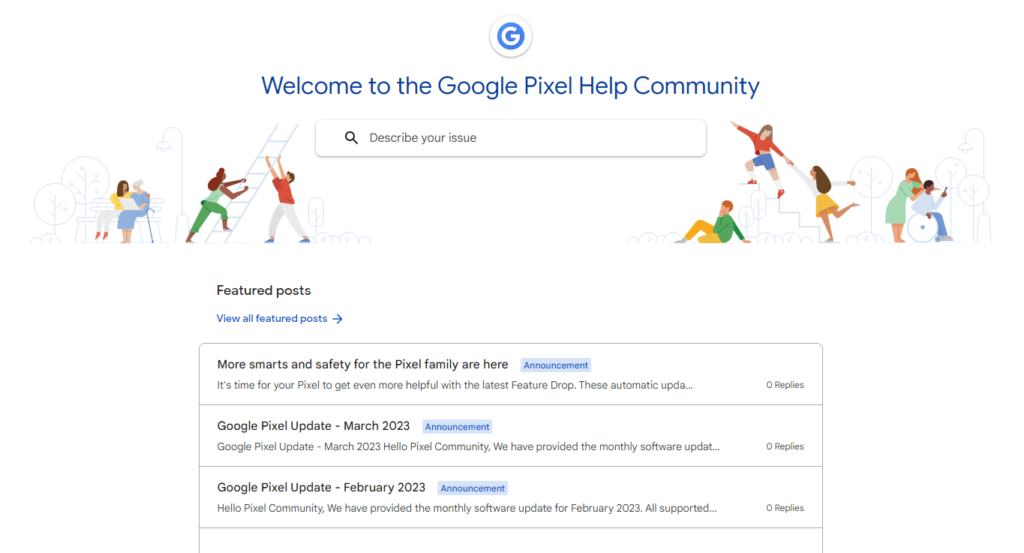Open the Google Pixel Update - March 2023 post

(313, 426)
